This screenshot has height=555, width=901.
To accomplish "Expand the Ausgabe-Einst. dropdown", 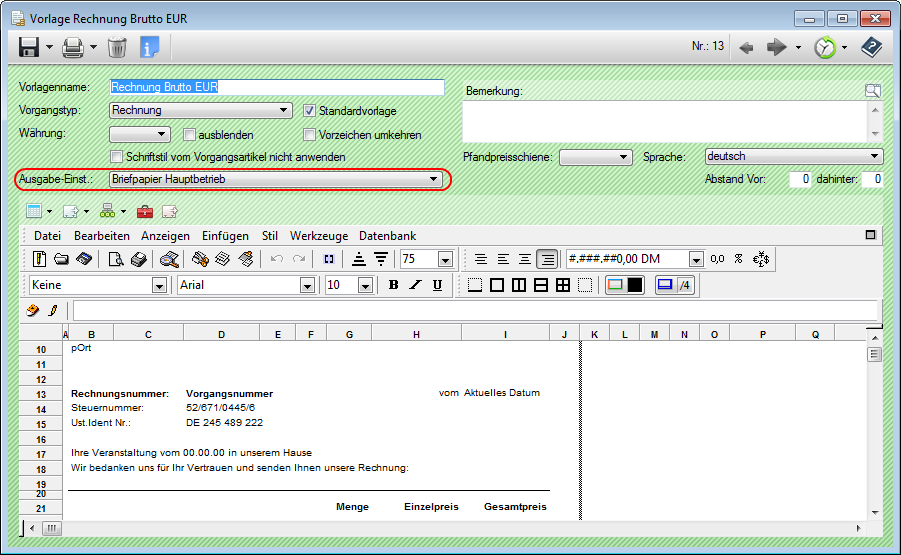I will 433,179.
